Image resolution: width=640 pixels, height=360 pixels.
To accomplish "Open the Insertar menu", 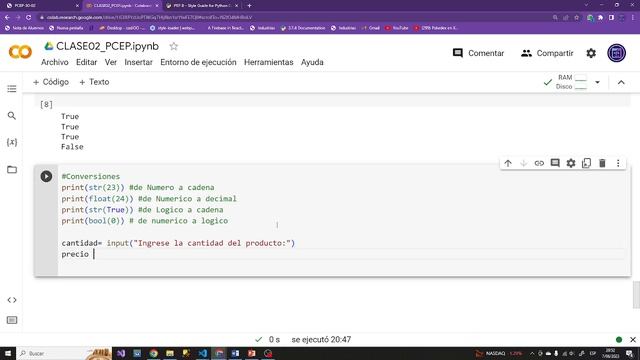I will (138, 62).
